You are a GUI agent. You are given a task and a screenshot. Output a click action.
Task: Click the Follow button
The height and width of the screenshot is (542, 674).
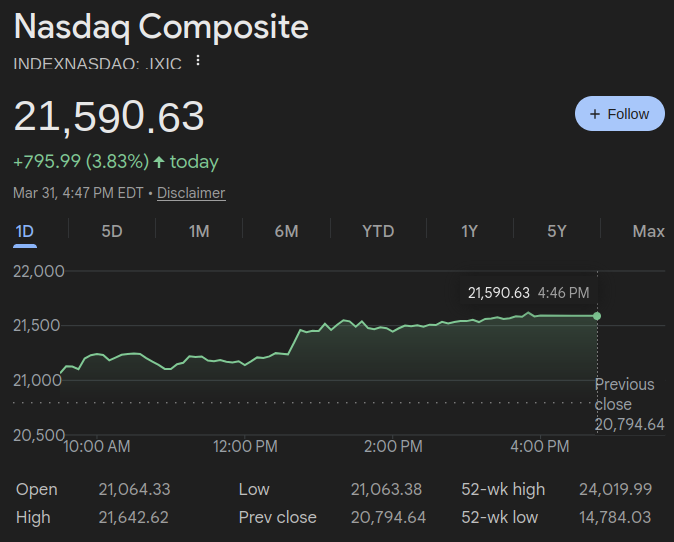pyautogui.click(x=619, y=114)
